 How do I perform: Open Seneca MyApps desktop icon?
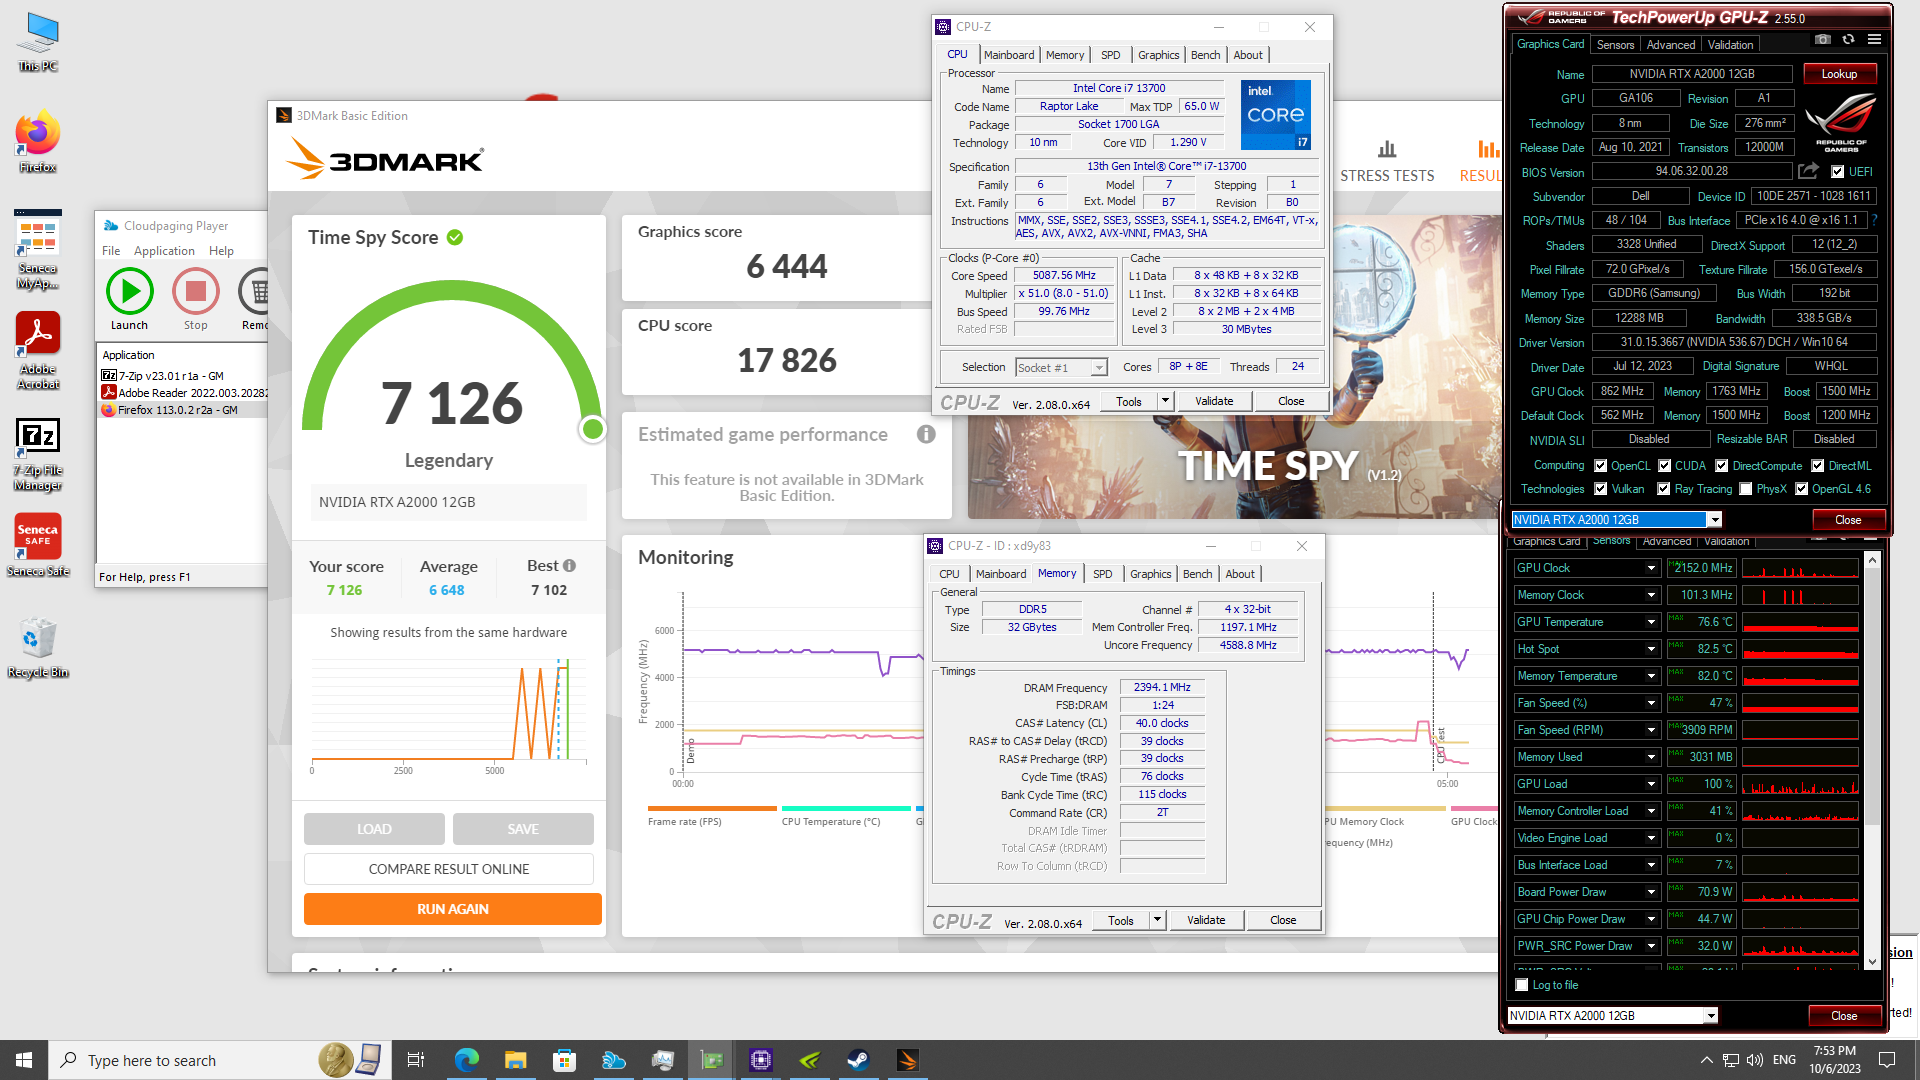(x=38, y=250)
